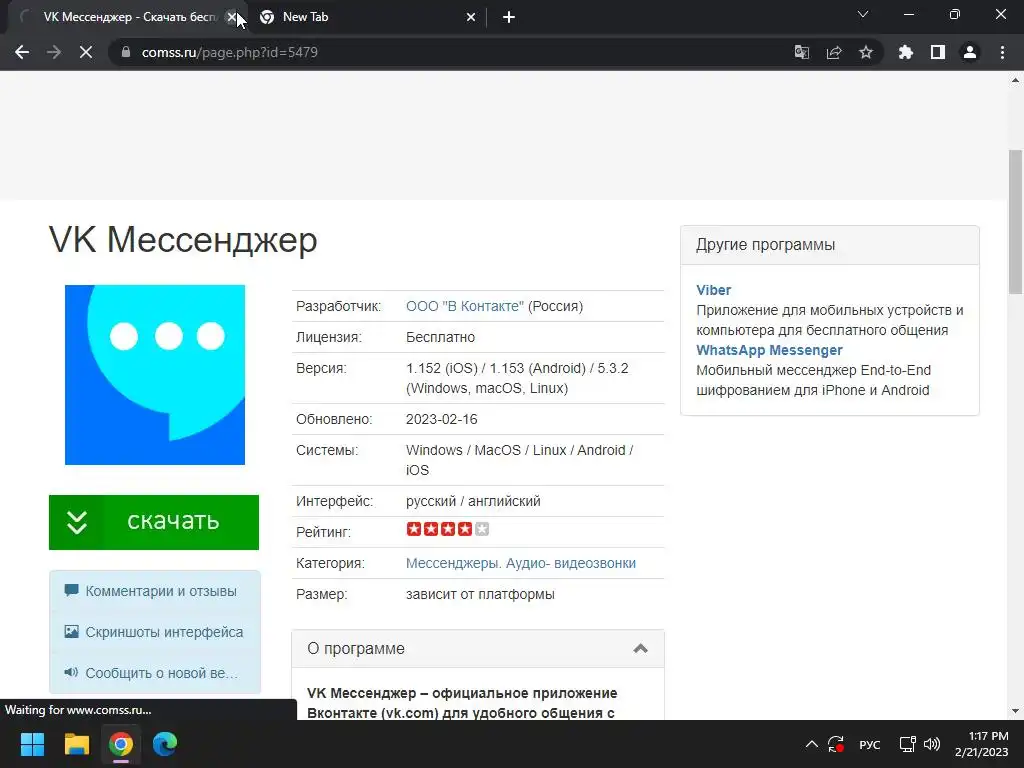The height and width of the screenshot is (768, 1024).
Task: Open the Windows Start menu
Action: point(32,744)
